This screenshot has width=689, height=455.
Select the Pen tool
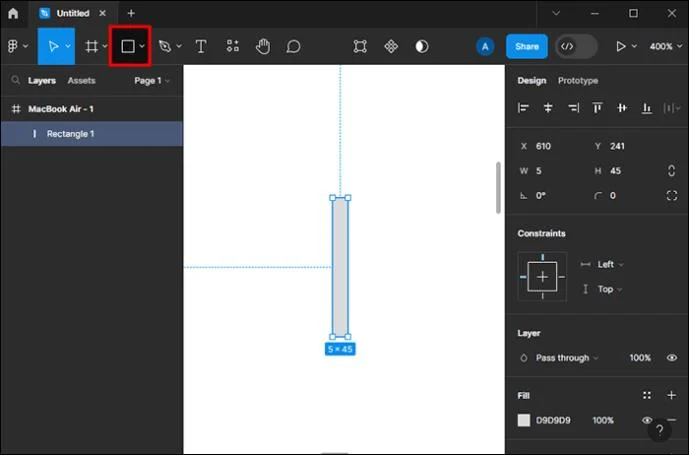[x=165, y=46]
